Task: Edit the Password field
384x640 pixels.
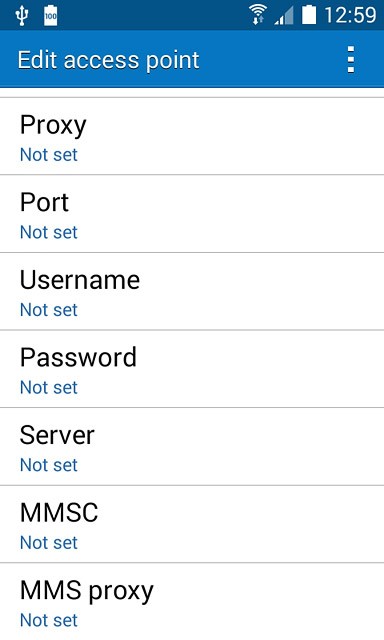Action: (x=192, y=369)
